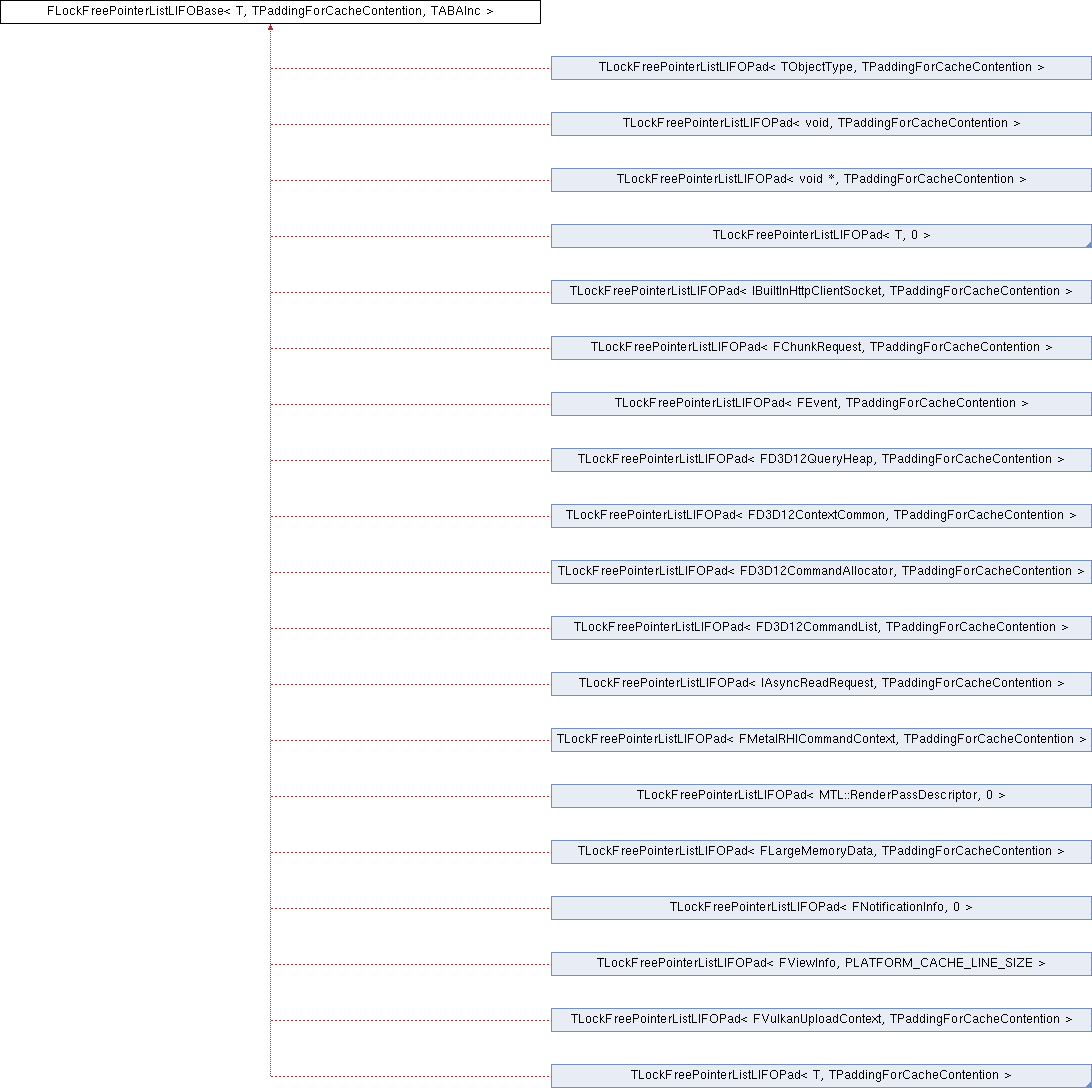Go to the FLargeMemoryData LIFOPad node
This screenshot has height=1088, width=1092.
click(821, 851)
